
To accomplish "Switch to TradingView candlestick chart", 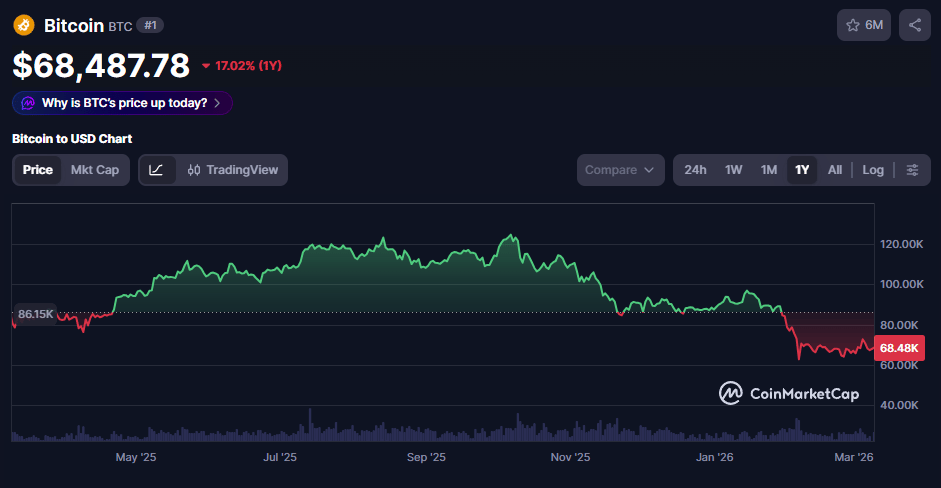I will coord(232,170).
